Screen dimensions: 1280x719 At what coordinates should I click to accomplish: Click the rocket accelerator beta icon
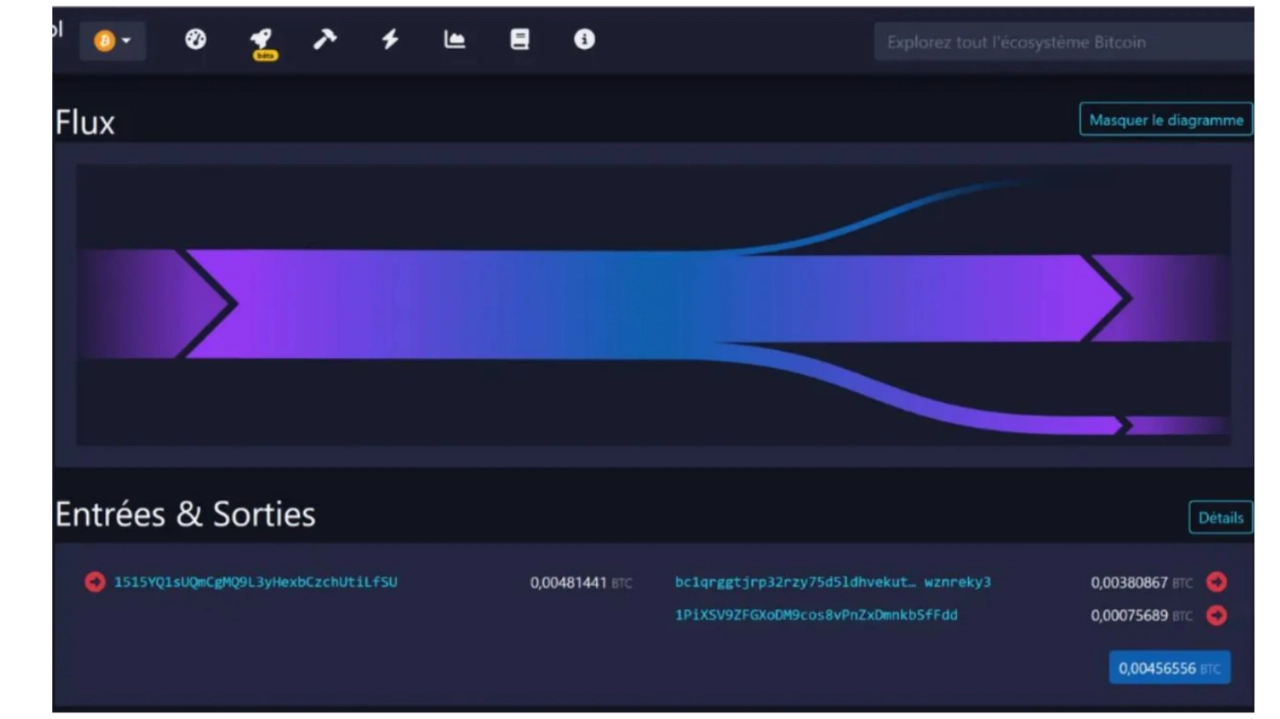pos(261,40)
